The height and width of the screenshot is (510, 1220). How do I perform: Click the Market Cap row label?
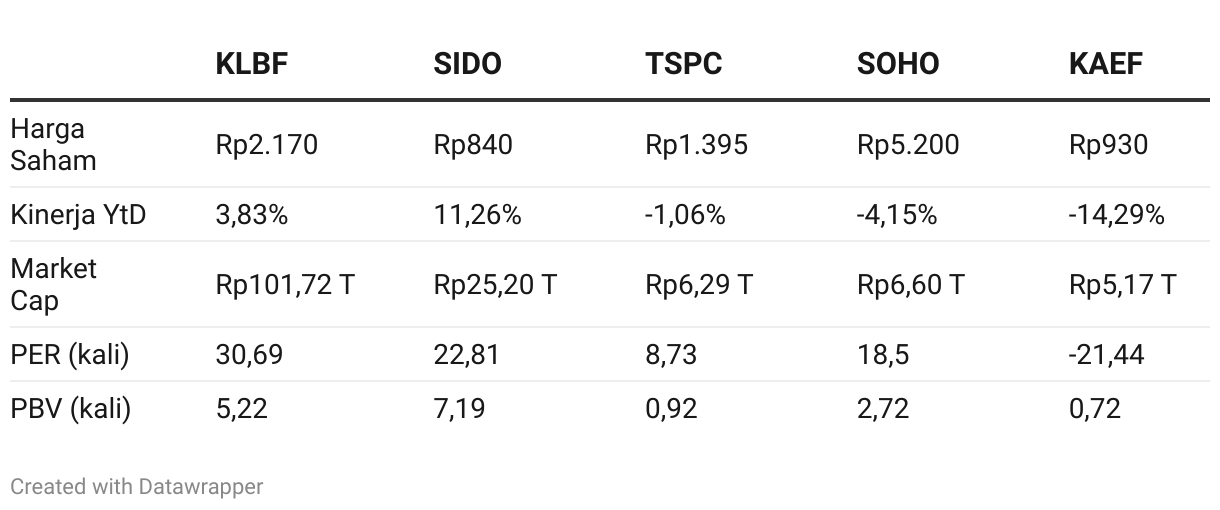(x=54, y=284)
